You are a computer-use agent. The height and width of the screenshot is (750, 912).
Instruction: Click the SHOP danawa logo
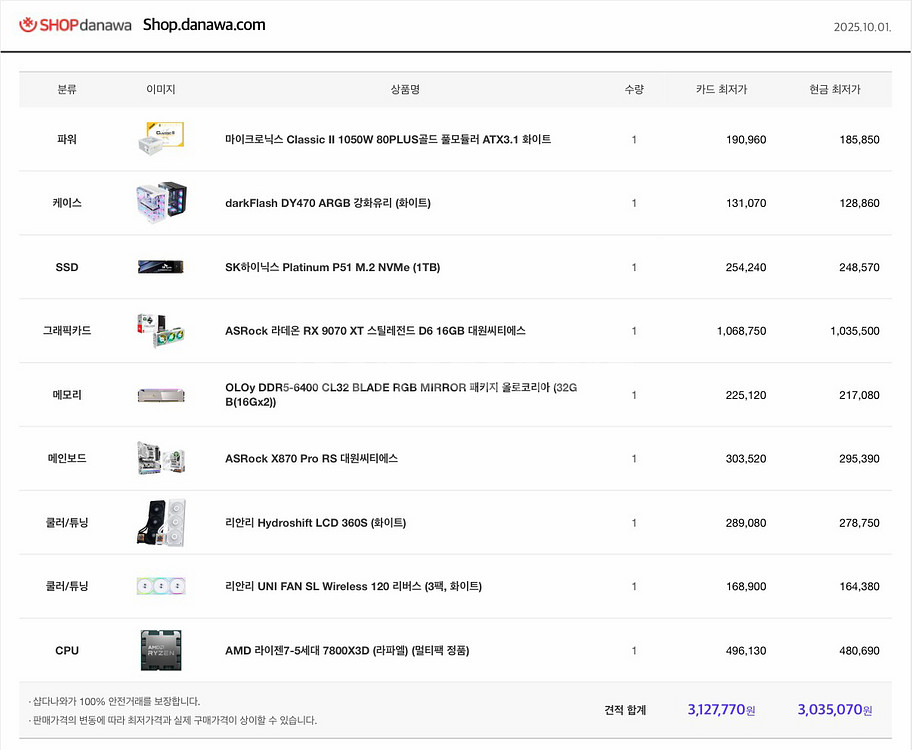[x=75, y=25]
